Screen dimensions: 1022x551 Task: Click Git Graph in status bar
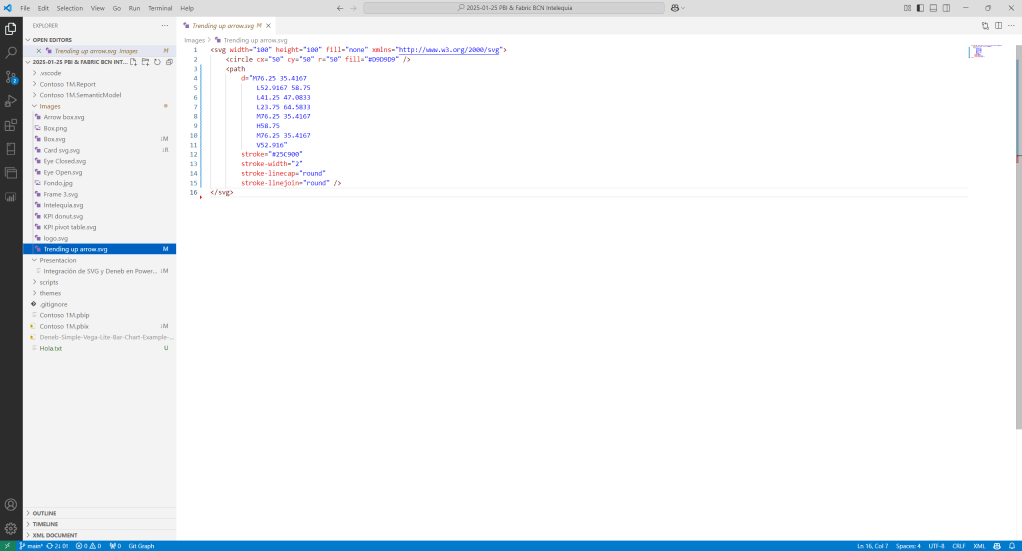pyautogui.click(x=141, y=546)
